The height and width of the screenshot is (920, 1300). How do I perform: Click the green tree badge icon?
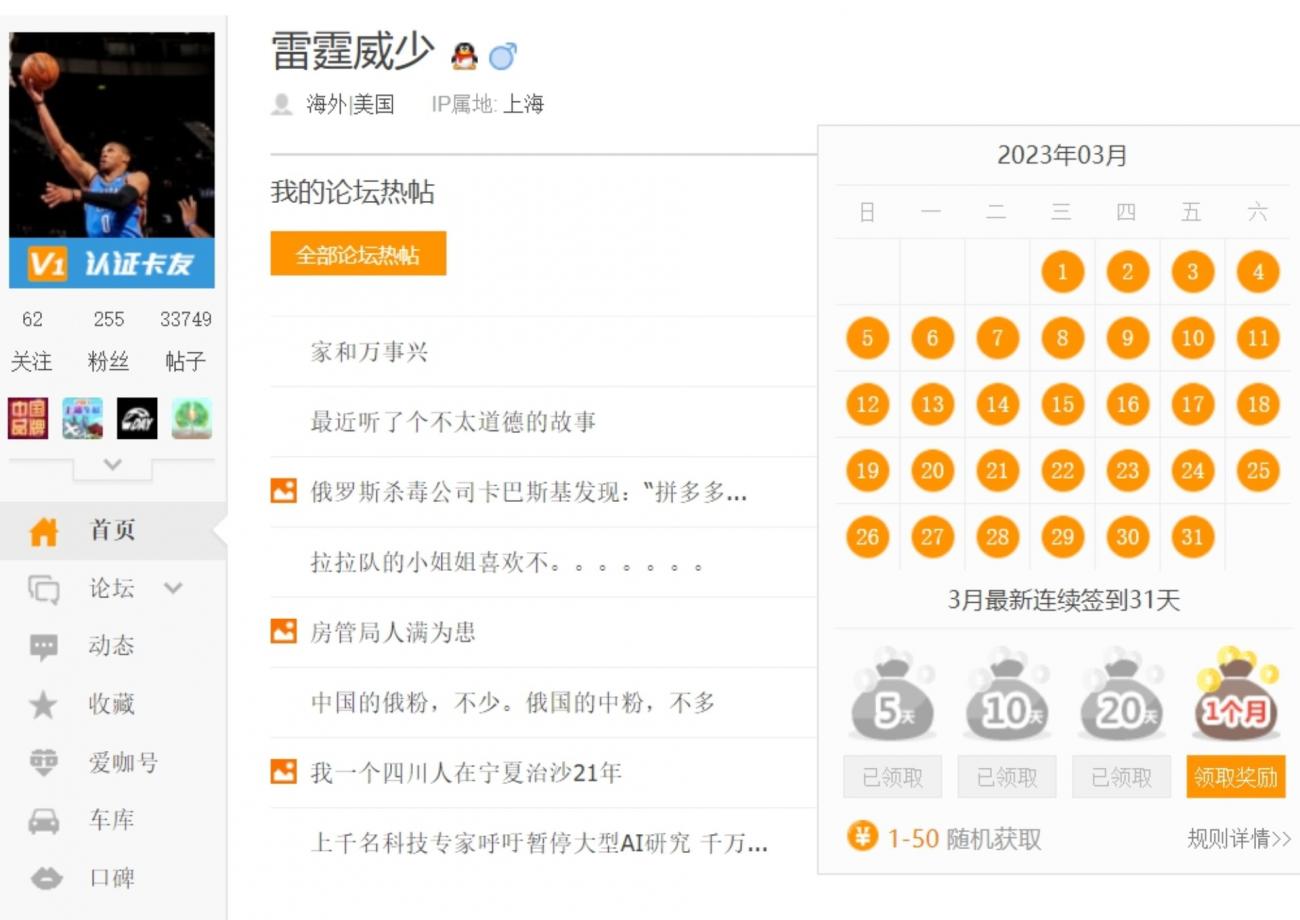point(191,418)
